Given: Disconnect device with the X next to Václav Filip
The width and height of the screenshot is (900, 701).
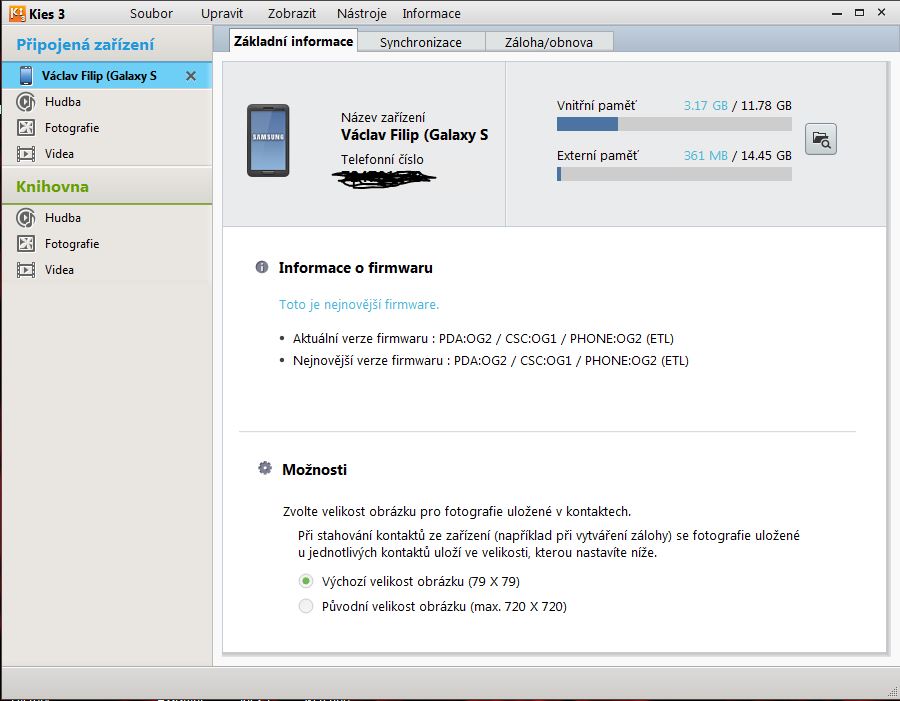Looking at the screenshot, I should tap(191, 76).
